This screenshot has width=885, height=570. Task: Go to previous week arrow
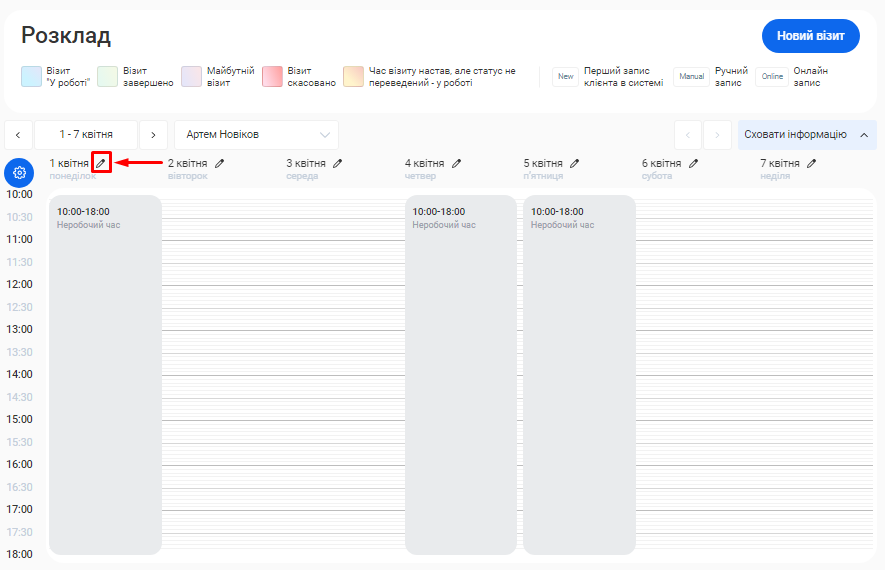point(18,135)
